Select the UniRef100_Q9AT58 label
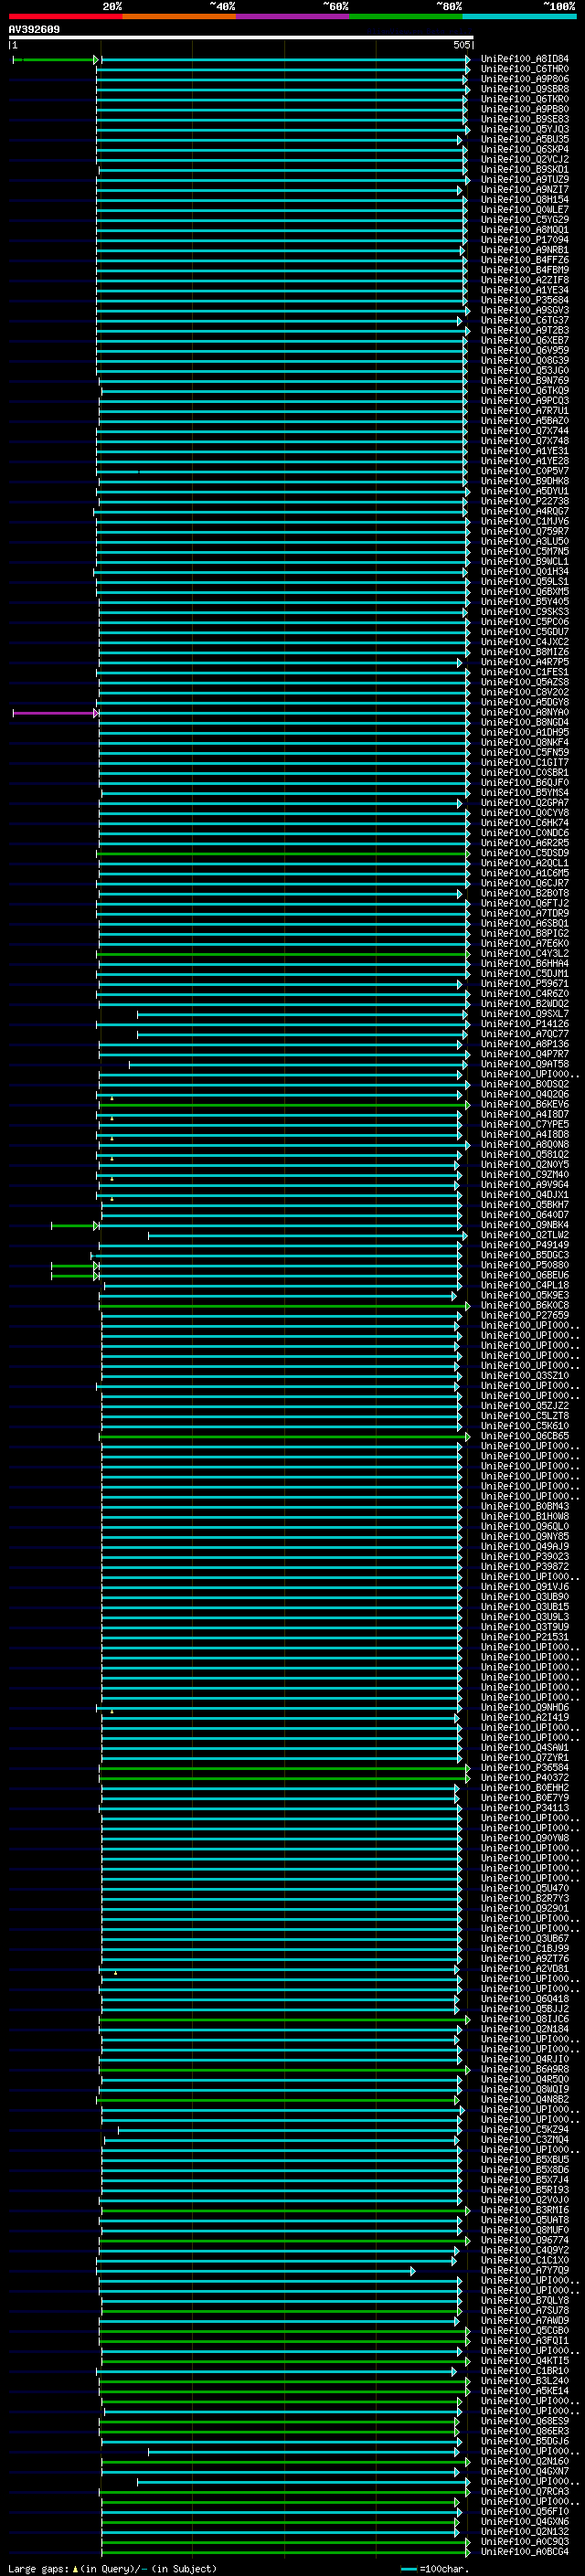This screenshot has height=2576, width=585. 525,1064
